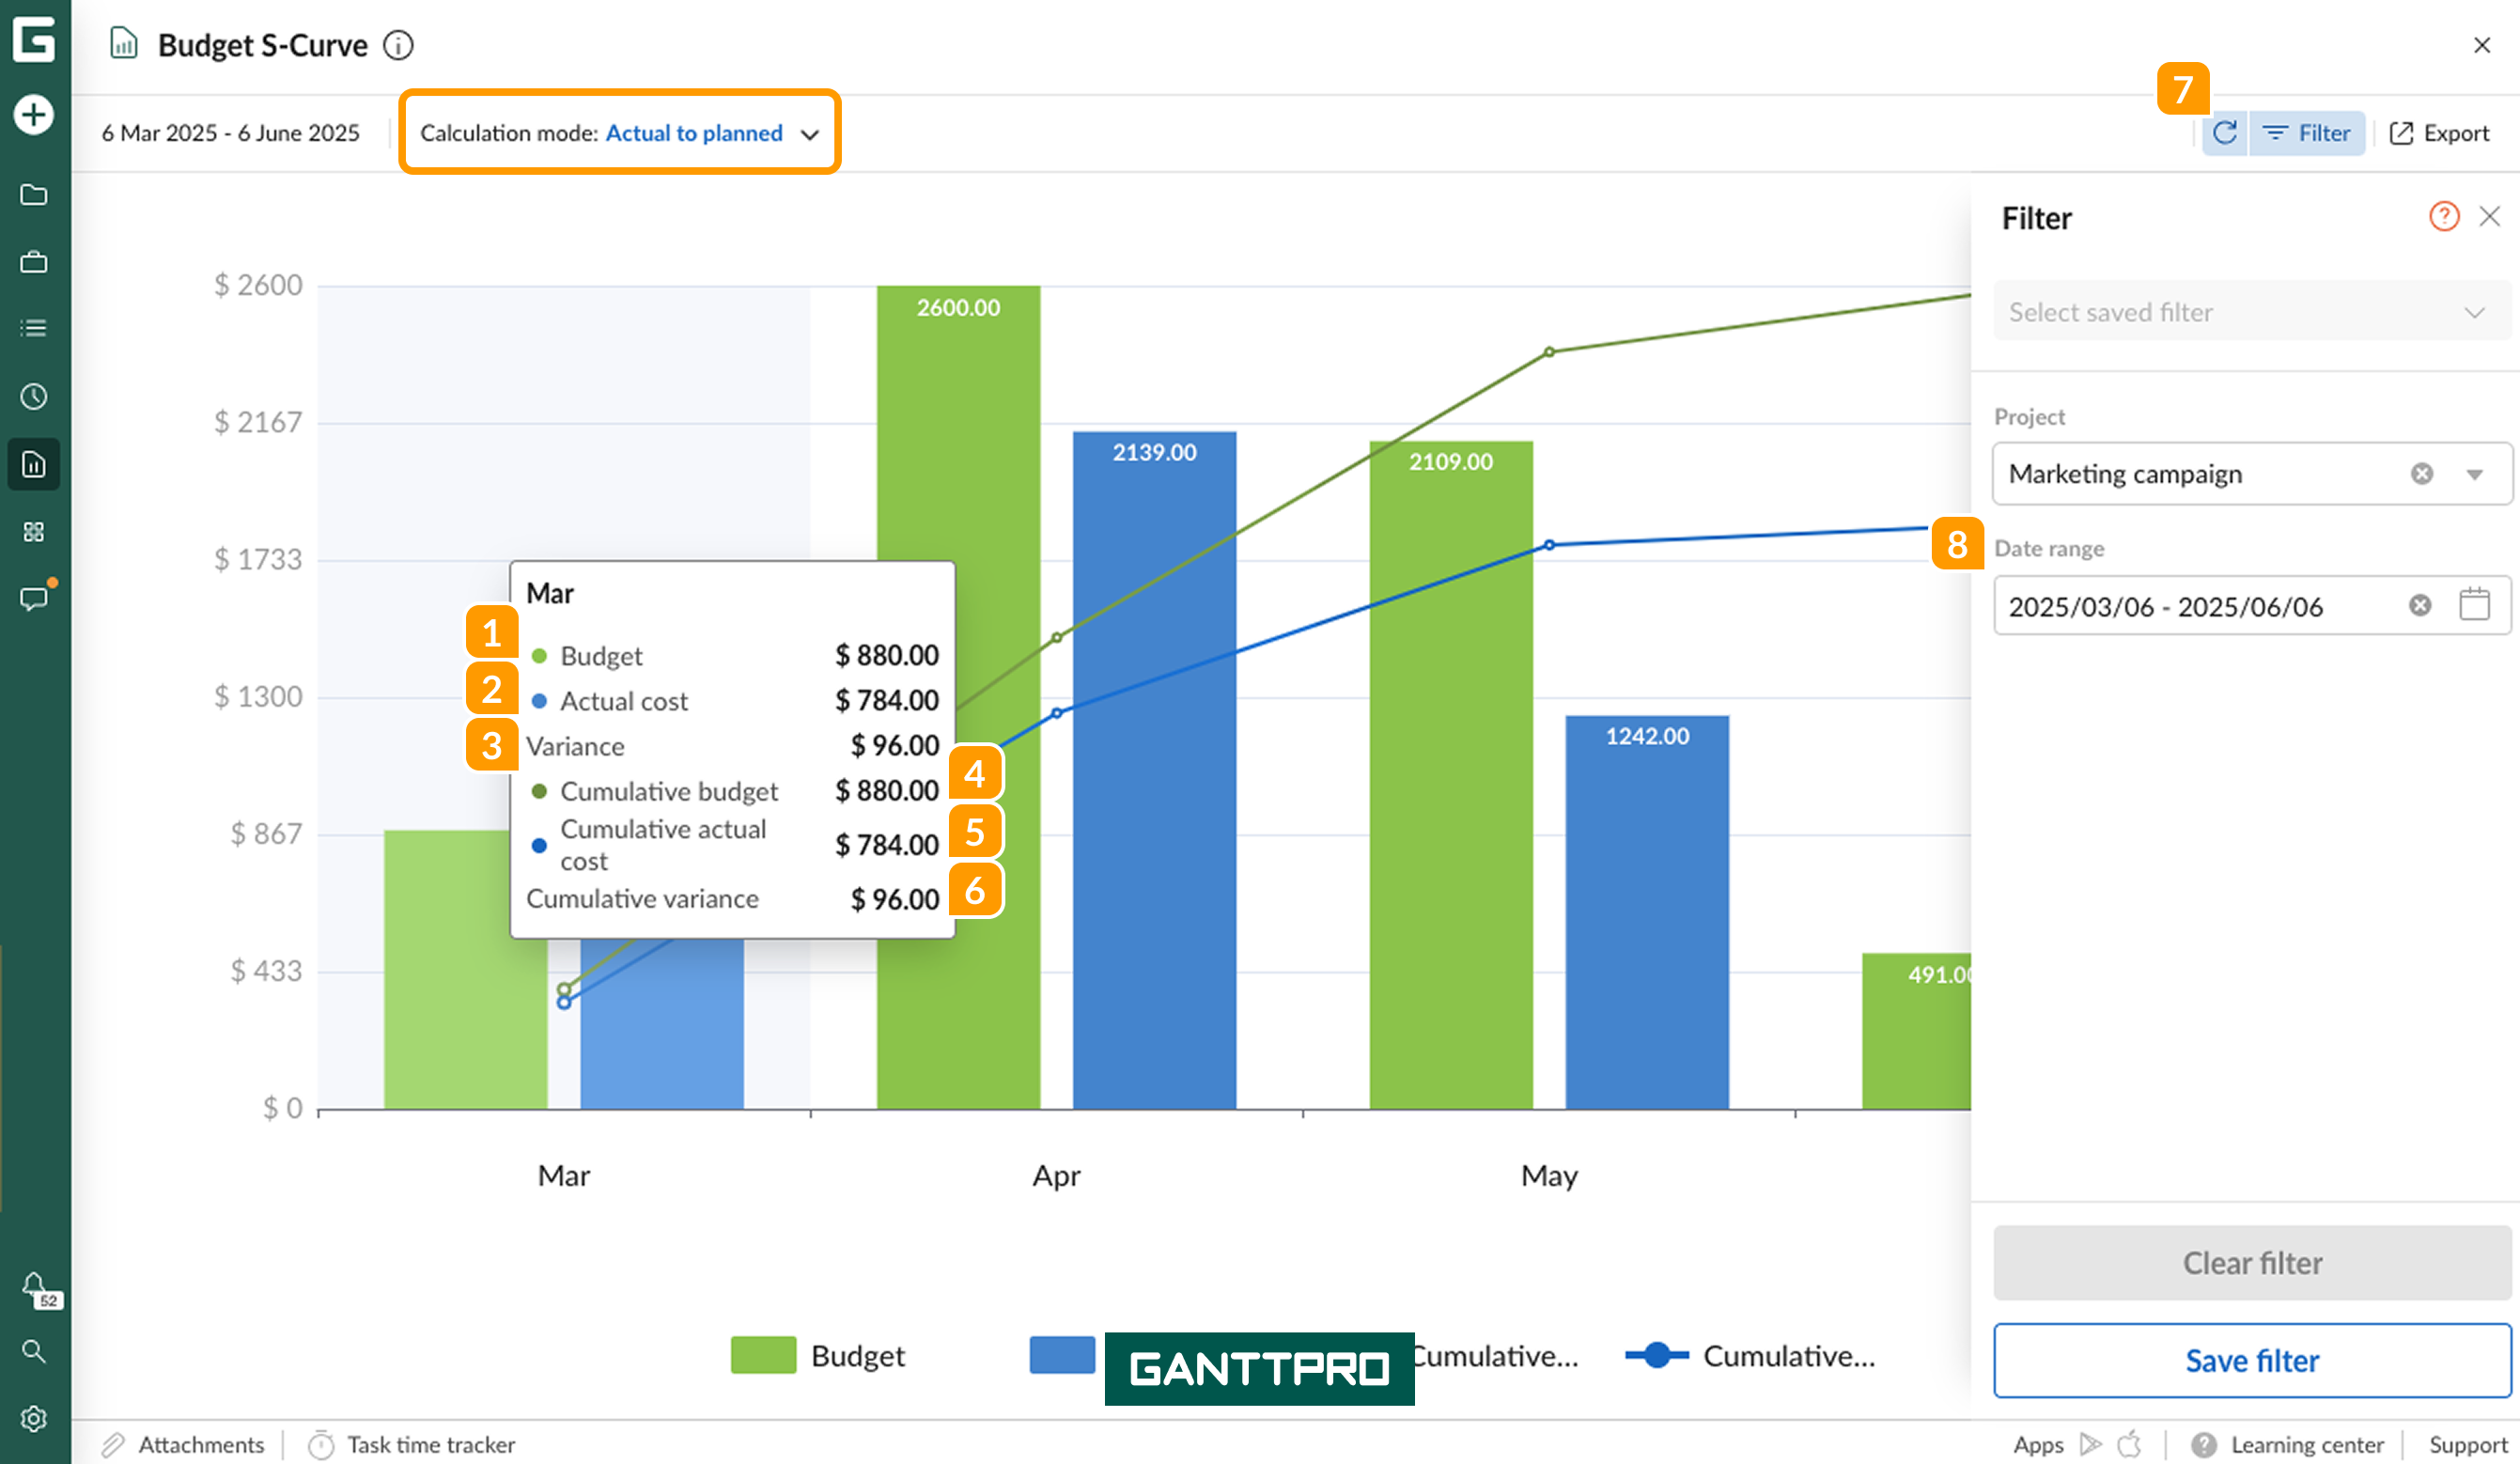The image size is (2520, 1464).
Task: Toggle the Budget series in chart legend
Action: click(x=818, y=1356)
